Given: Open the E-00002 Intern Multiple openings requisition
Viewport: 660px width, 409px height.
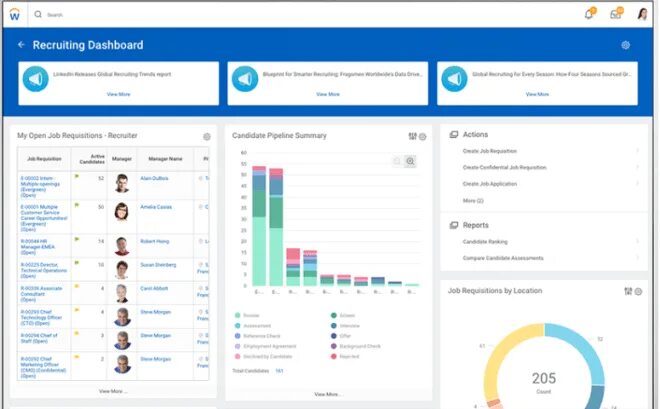Looking at the screenshot, I should pyautogui.click(x=40, y=187).
